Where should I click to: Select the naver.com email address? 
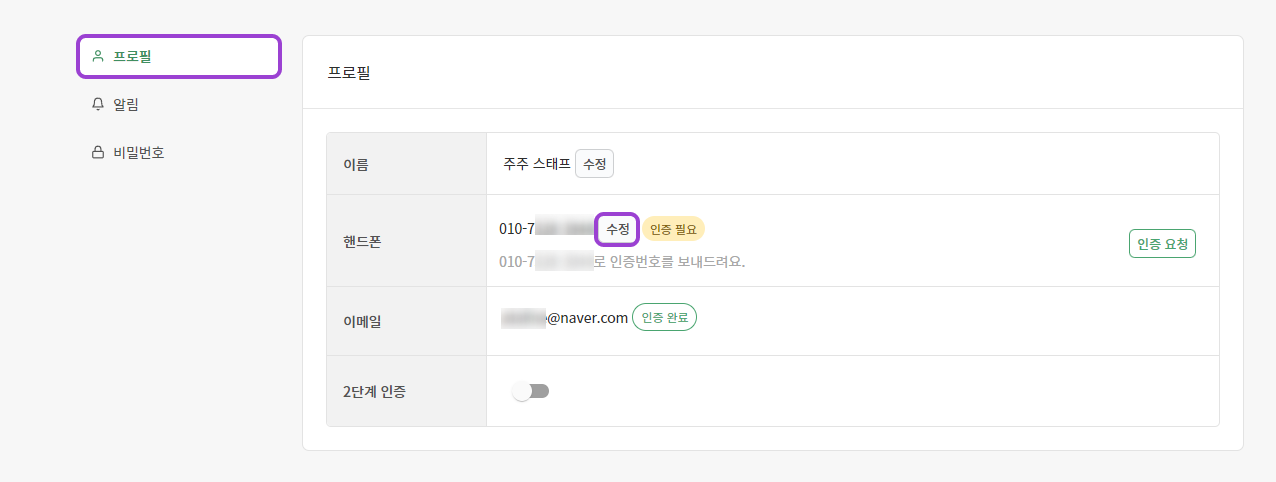[565, 318]
